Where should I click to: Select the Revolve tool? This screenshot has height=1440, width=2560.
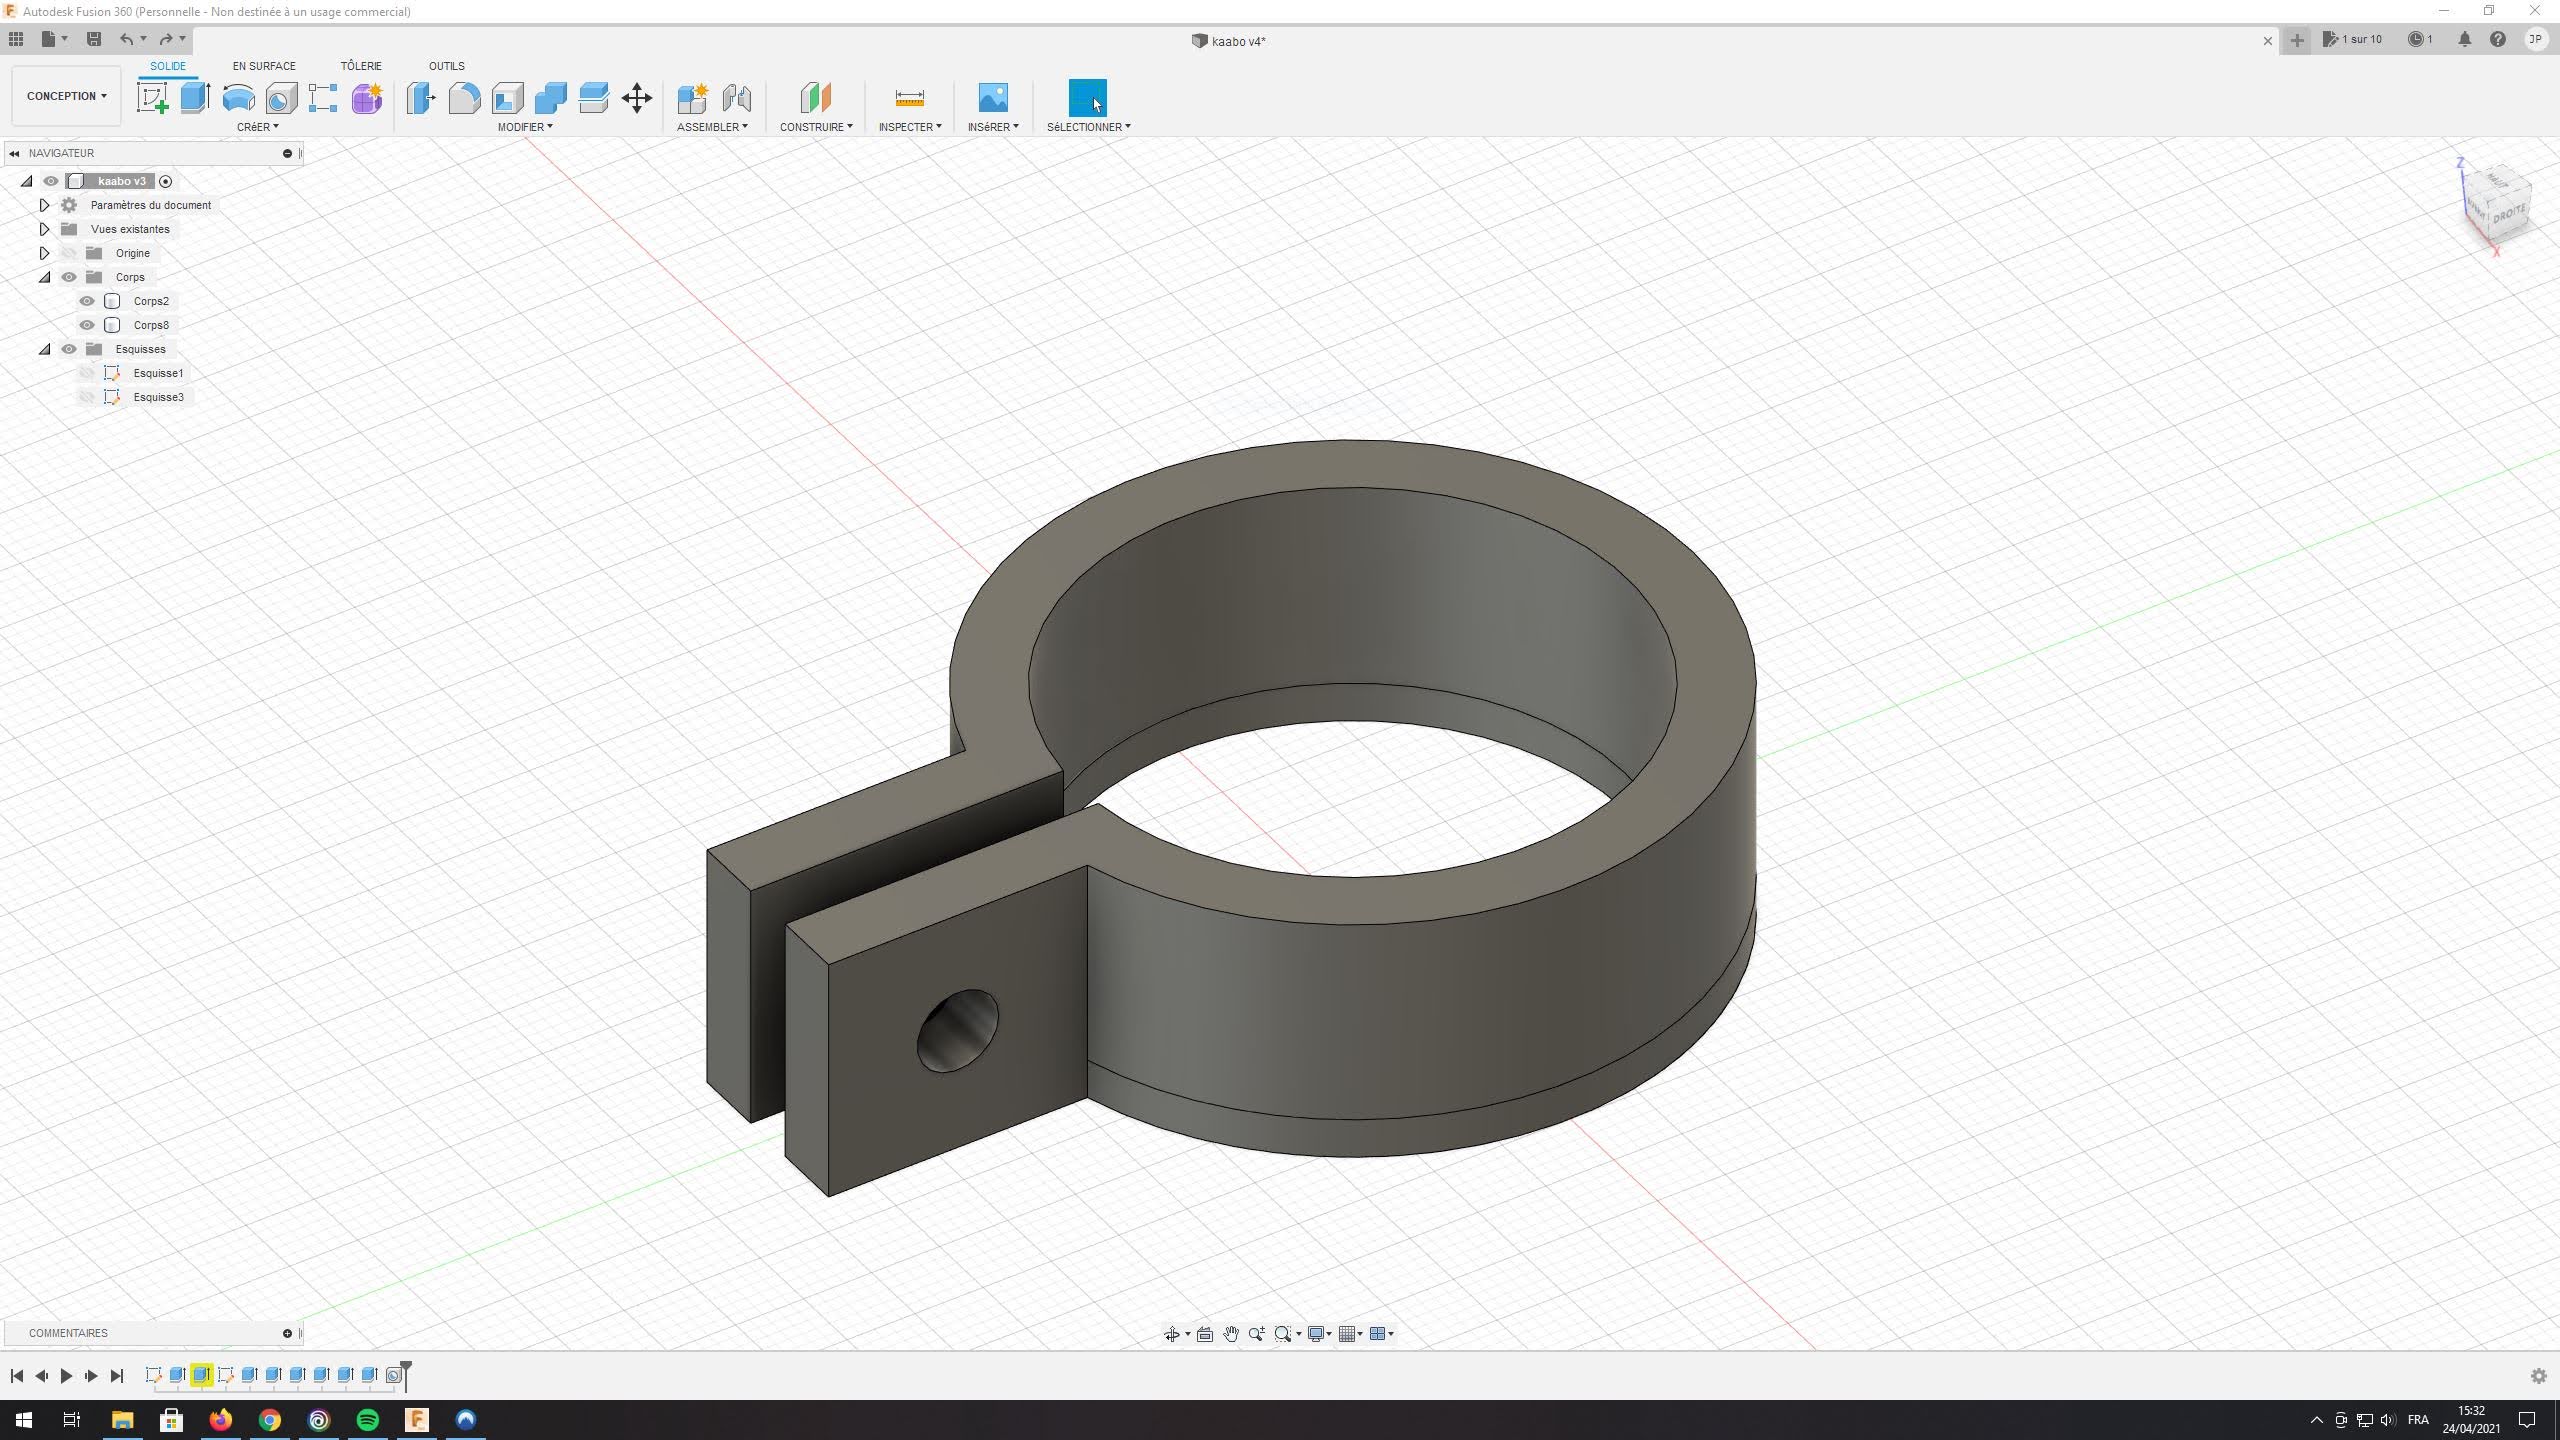(238, 98)
